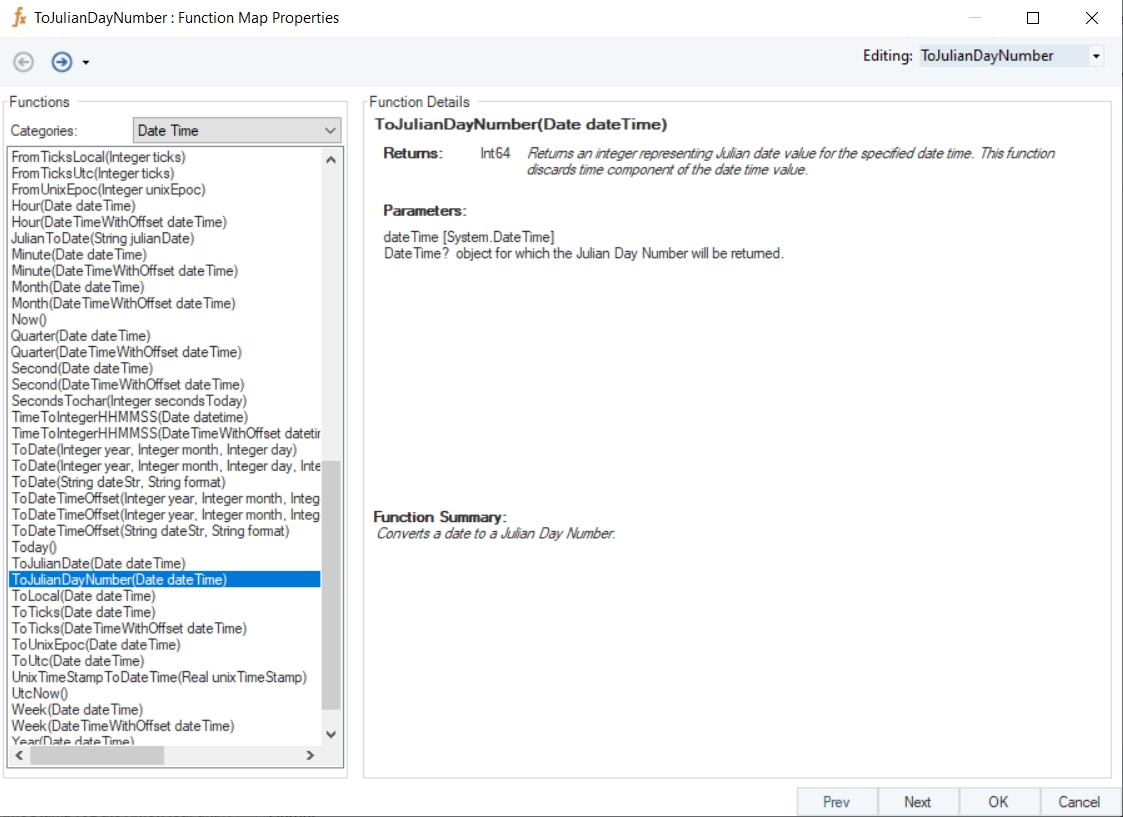Image resolution: width=1123 pixels, height=817 pixels.
Task: Click the list's scroll up arrow
Action: point(331,158)
